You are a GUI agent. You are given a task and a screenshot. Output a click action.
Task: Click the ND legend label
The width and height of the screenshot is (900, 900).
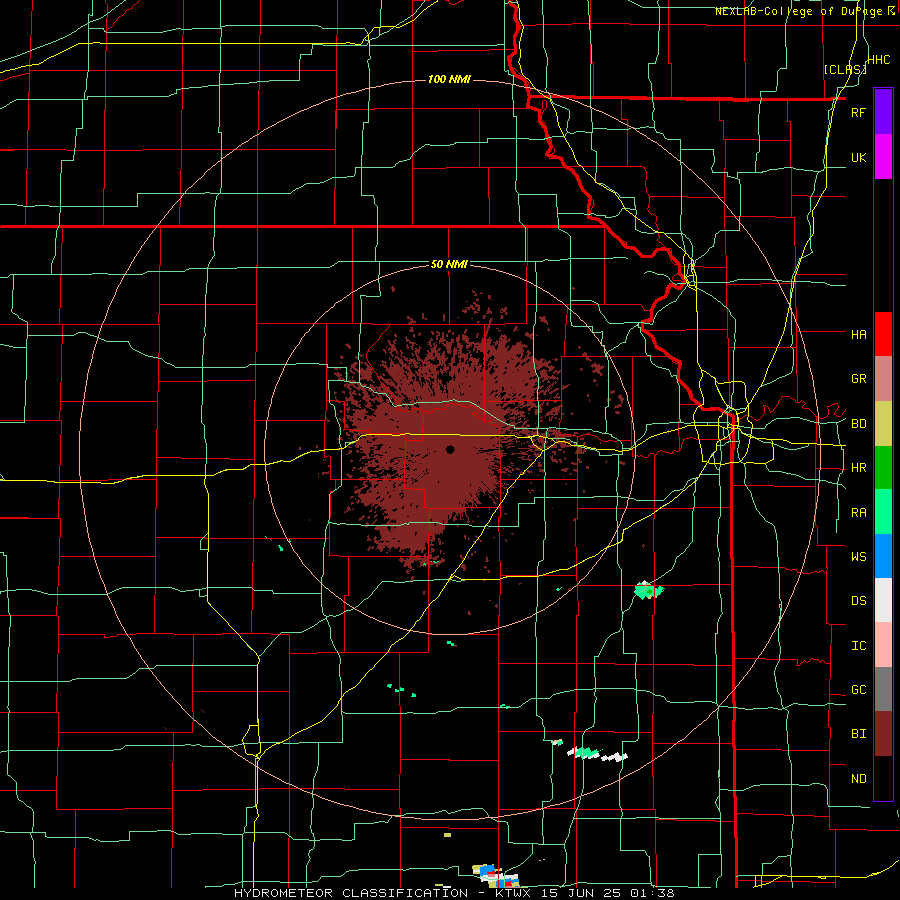tap(858, 779)
